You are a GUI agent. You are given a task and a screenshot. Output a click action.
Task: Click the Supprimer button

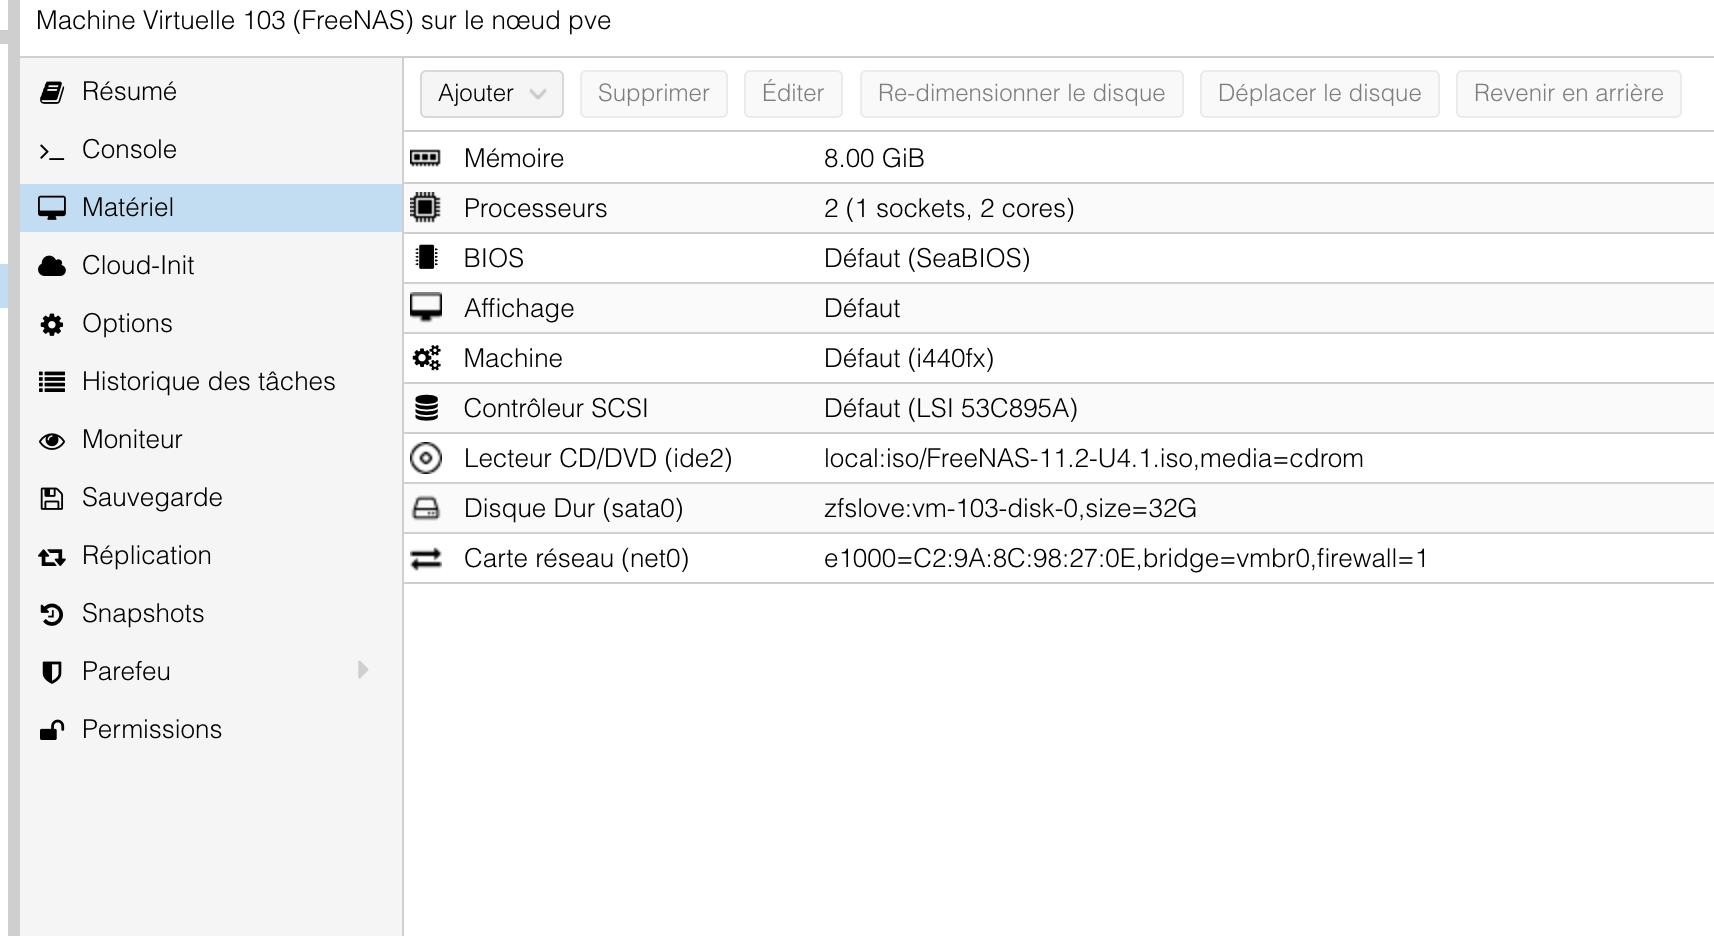654,93
